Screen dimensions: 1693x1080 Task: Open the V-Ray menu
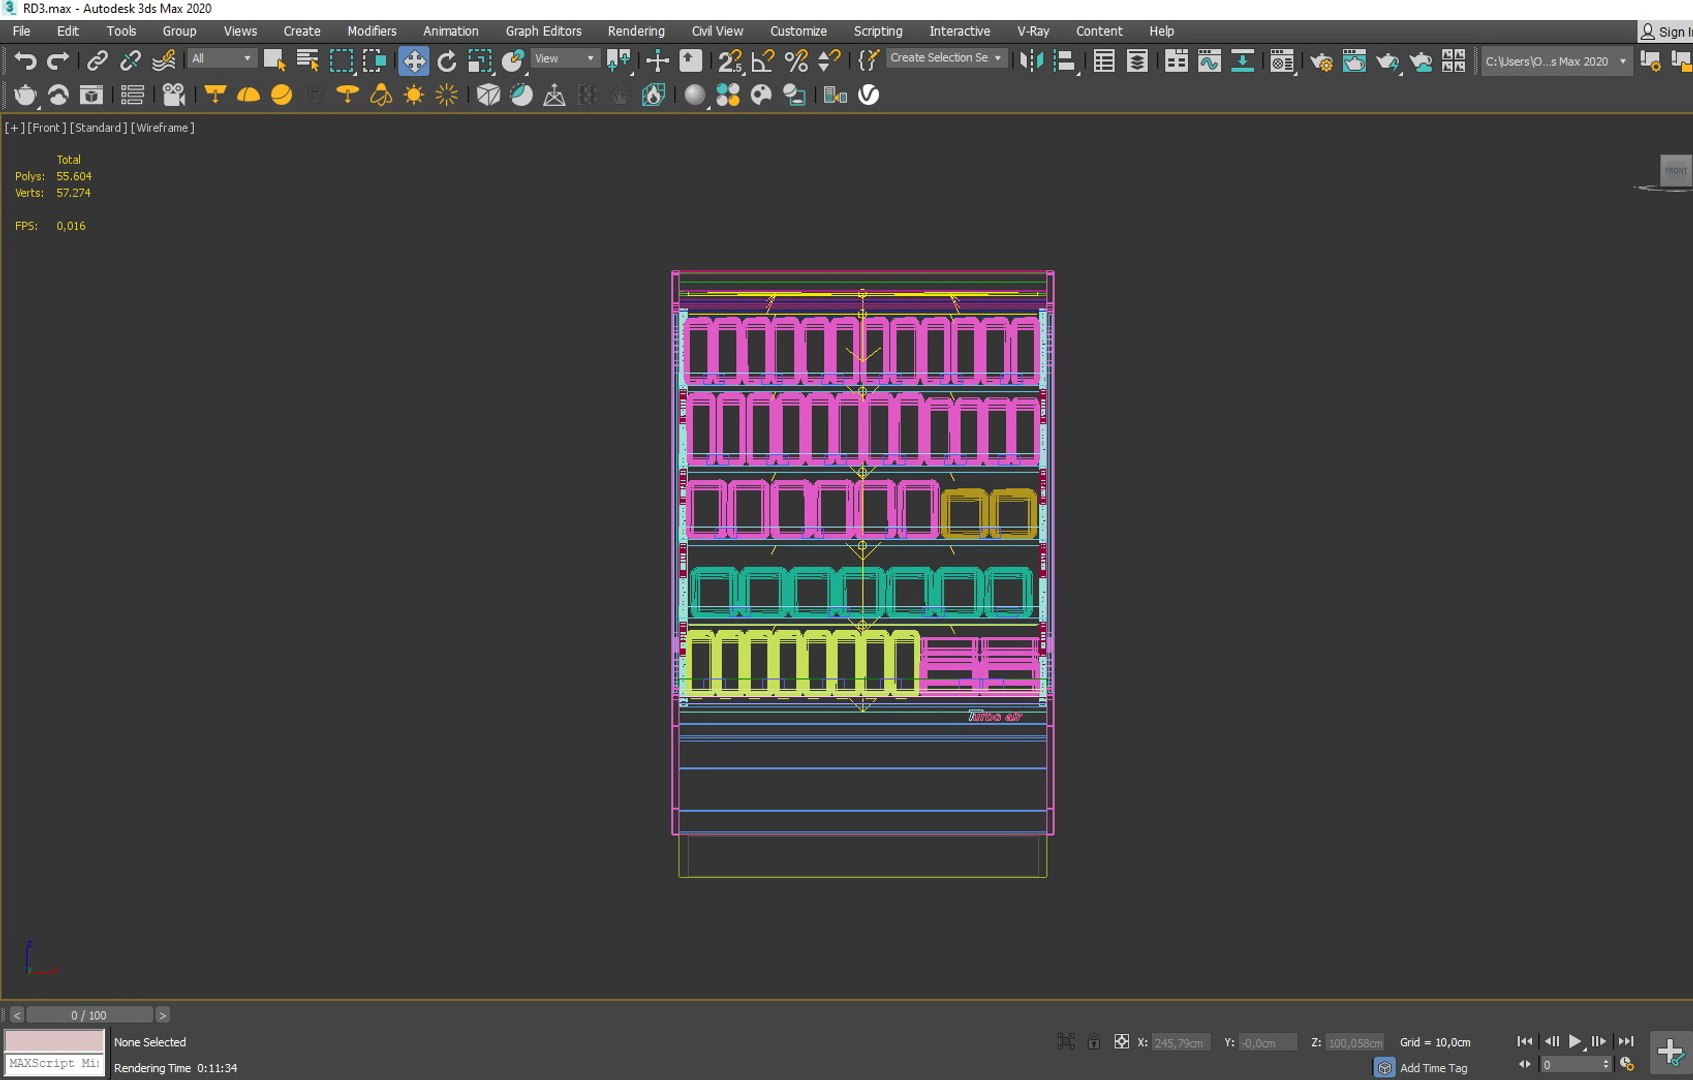pos(1033,31)
